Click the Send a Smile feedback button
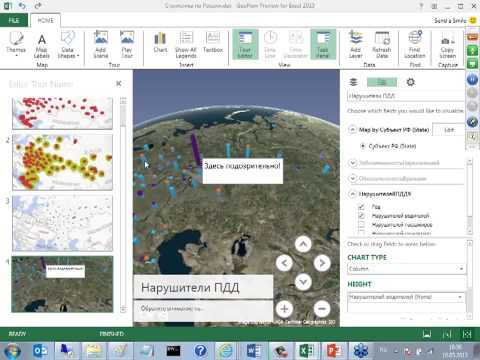Viewport: 480px width, 360px height. click(455, 21)
